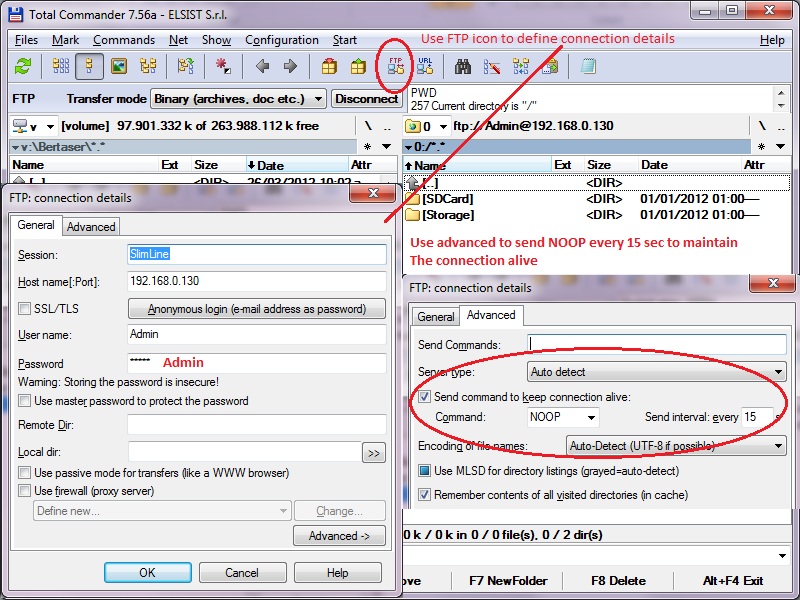The image size is (800, 600).
Task: Click the green Reread source refresh icon
Action: 23,66
